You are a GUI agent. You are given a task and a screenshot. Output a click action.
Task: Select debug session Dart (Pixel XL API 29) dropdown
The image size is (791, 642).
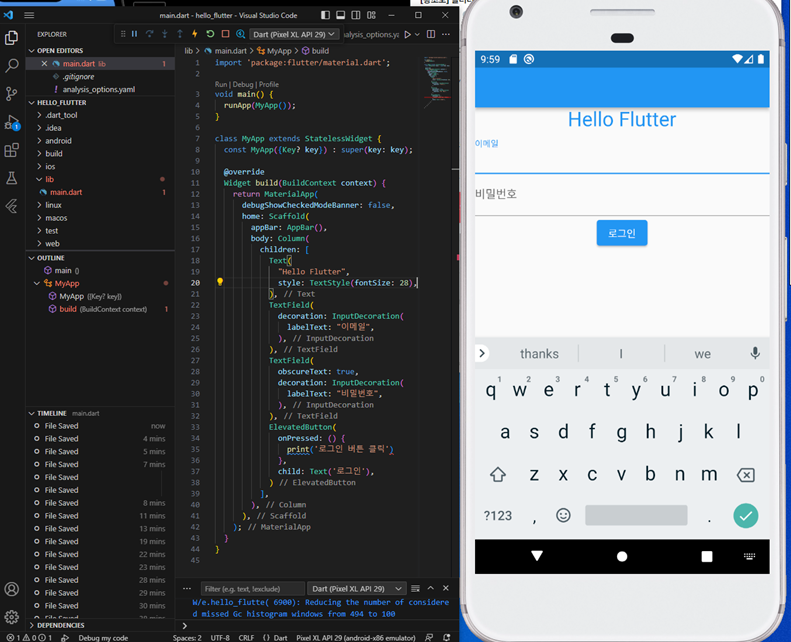(294, 34)
